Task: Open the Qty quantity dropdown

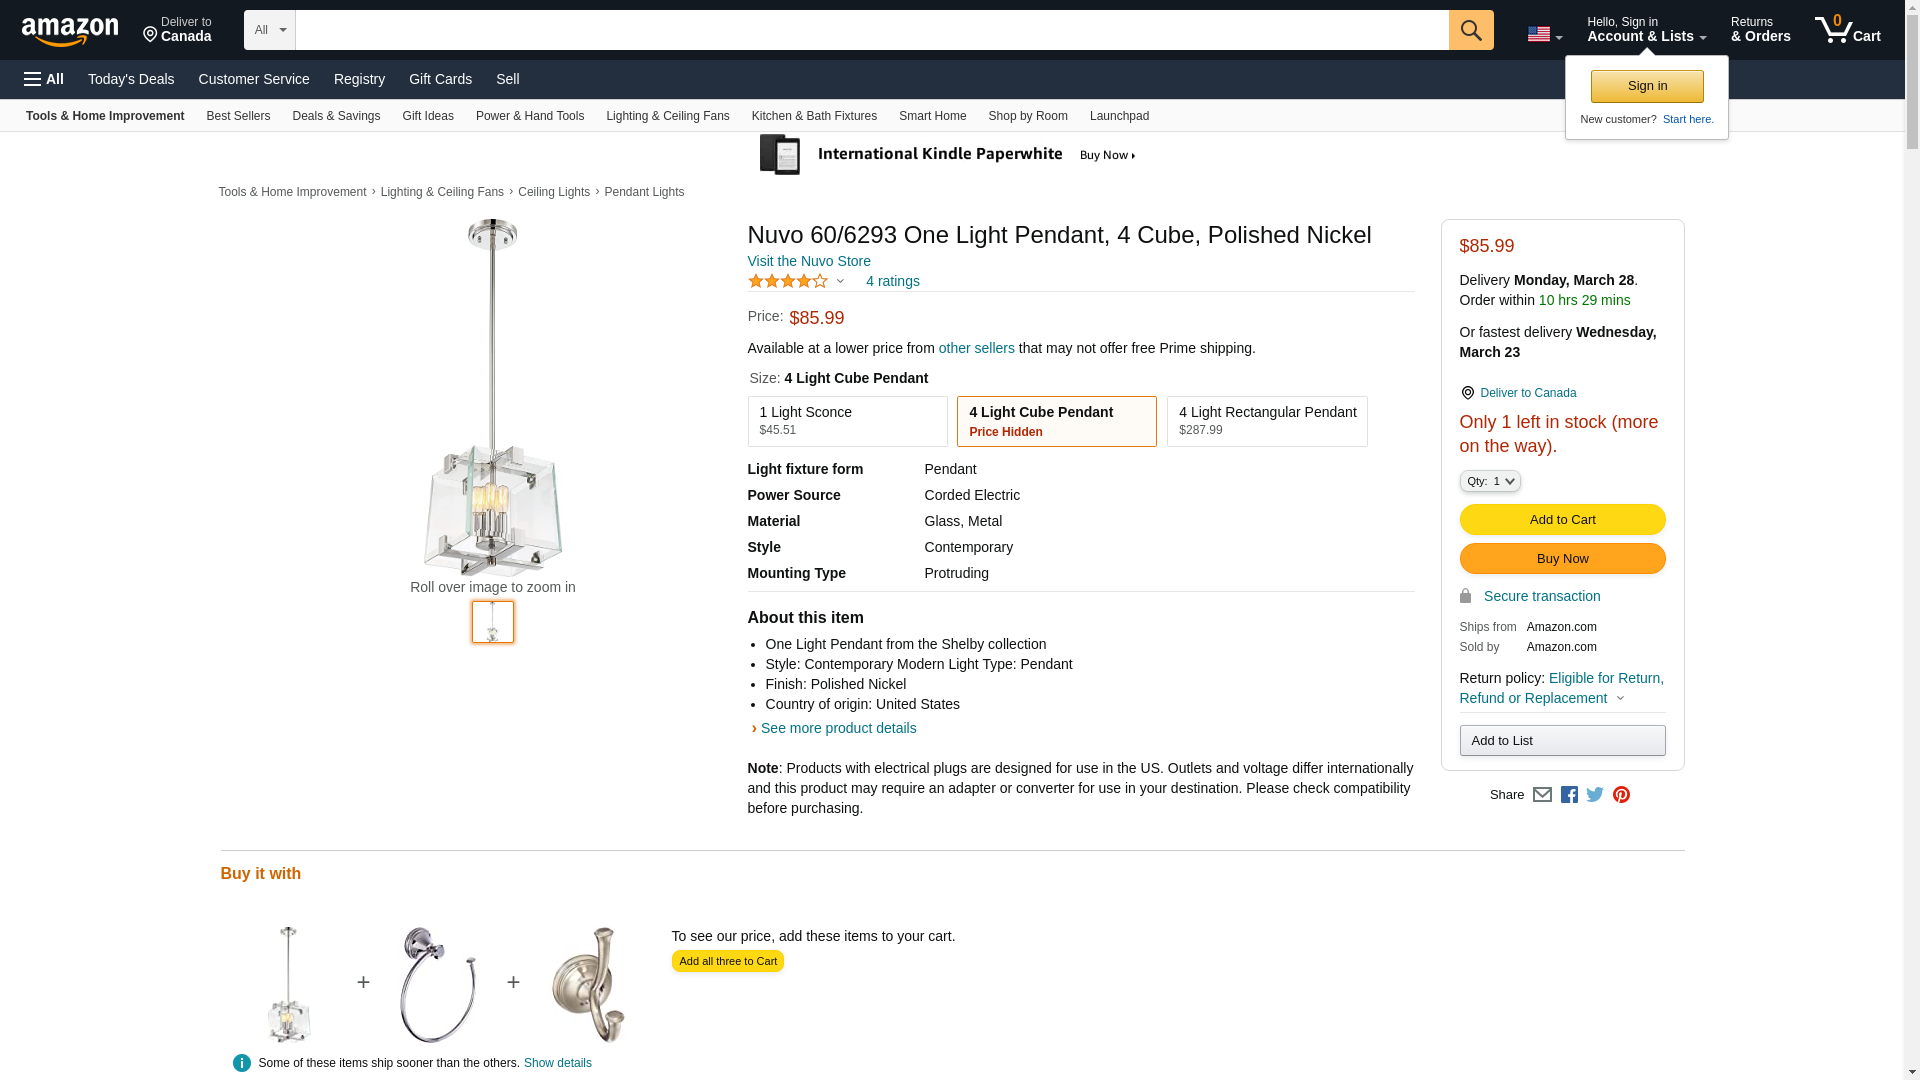Action: pyautogui.click(x=1489, y=481)
